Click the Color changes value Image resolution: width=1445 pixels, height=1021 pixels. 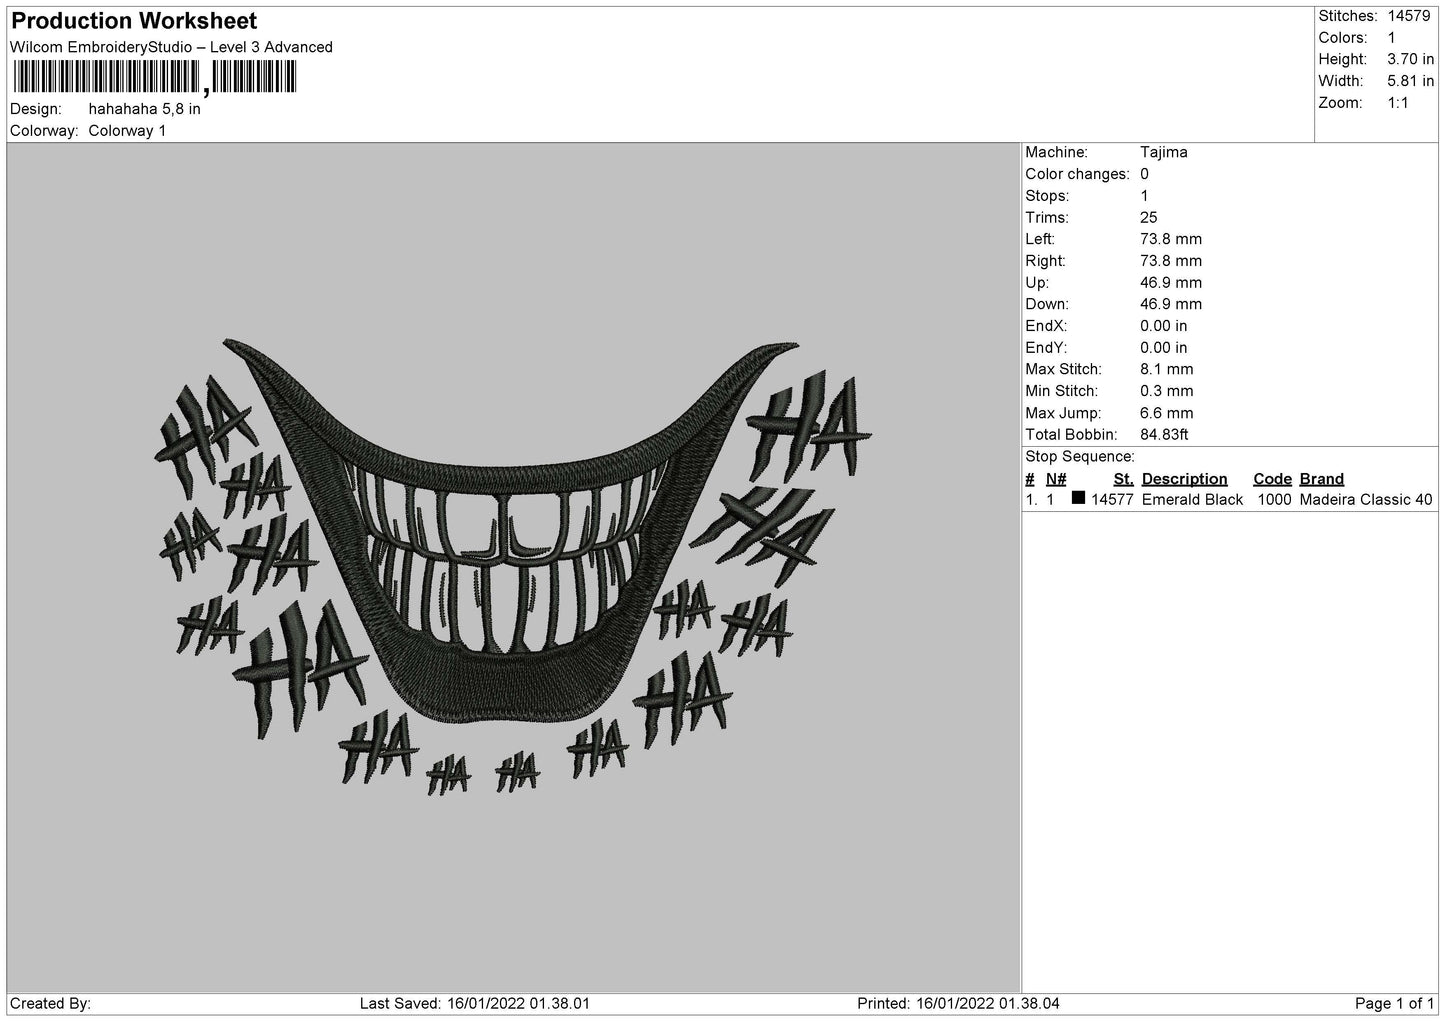[x=1145, y=174]
